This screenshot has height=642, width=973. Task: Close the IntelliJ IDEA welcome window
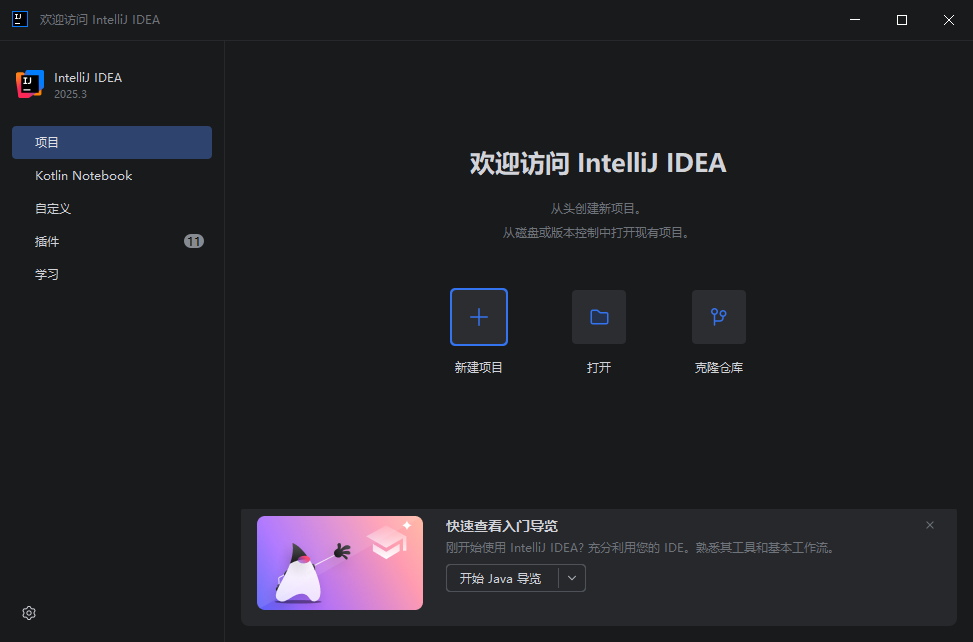click(x=948, y=20)
